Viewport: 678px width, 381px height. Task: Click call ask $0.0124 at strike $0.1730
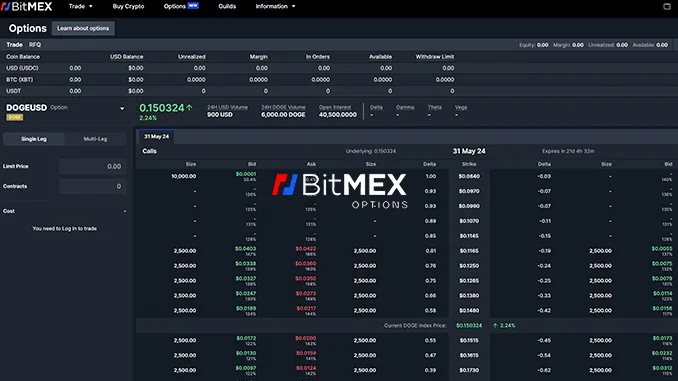click(x=306, y=368)
